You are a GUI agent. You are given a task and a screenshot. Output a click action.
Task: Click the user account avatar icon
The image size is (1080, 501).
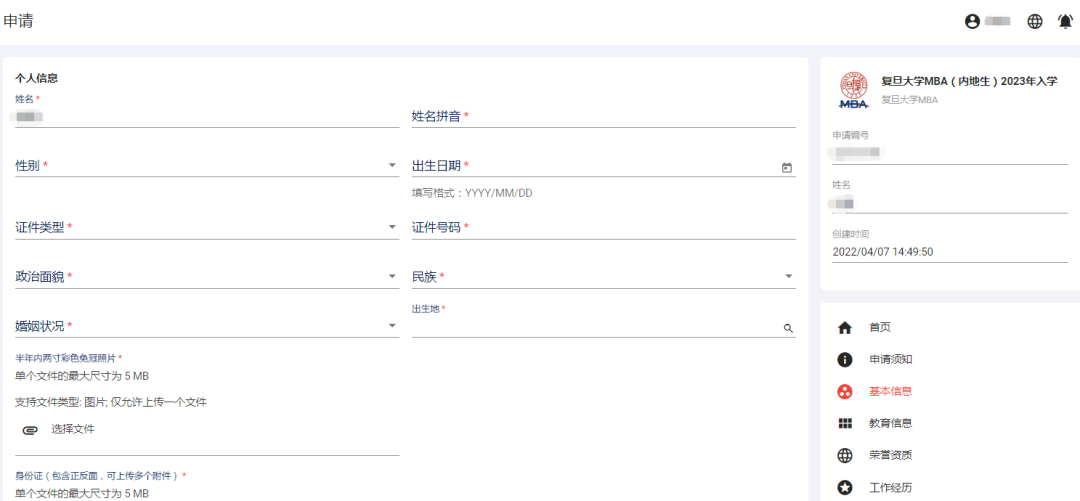pos(972,21)
